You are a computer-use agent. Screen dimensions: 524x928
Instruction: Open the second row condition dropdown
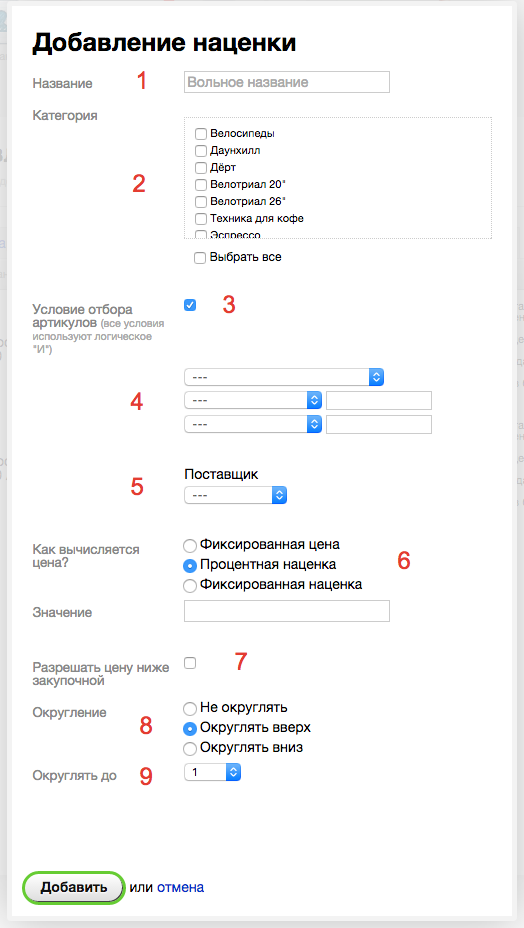(253, 401)
